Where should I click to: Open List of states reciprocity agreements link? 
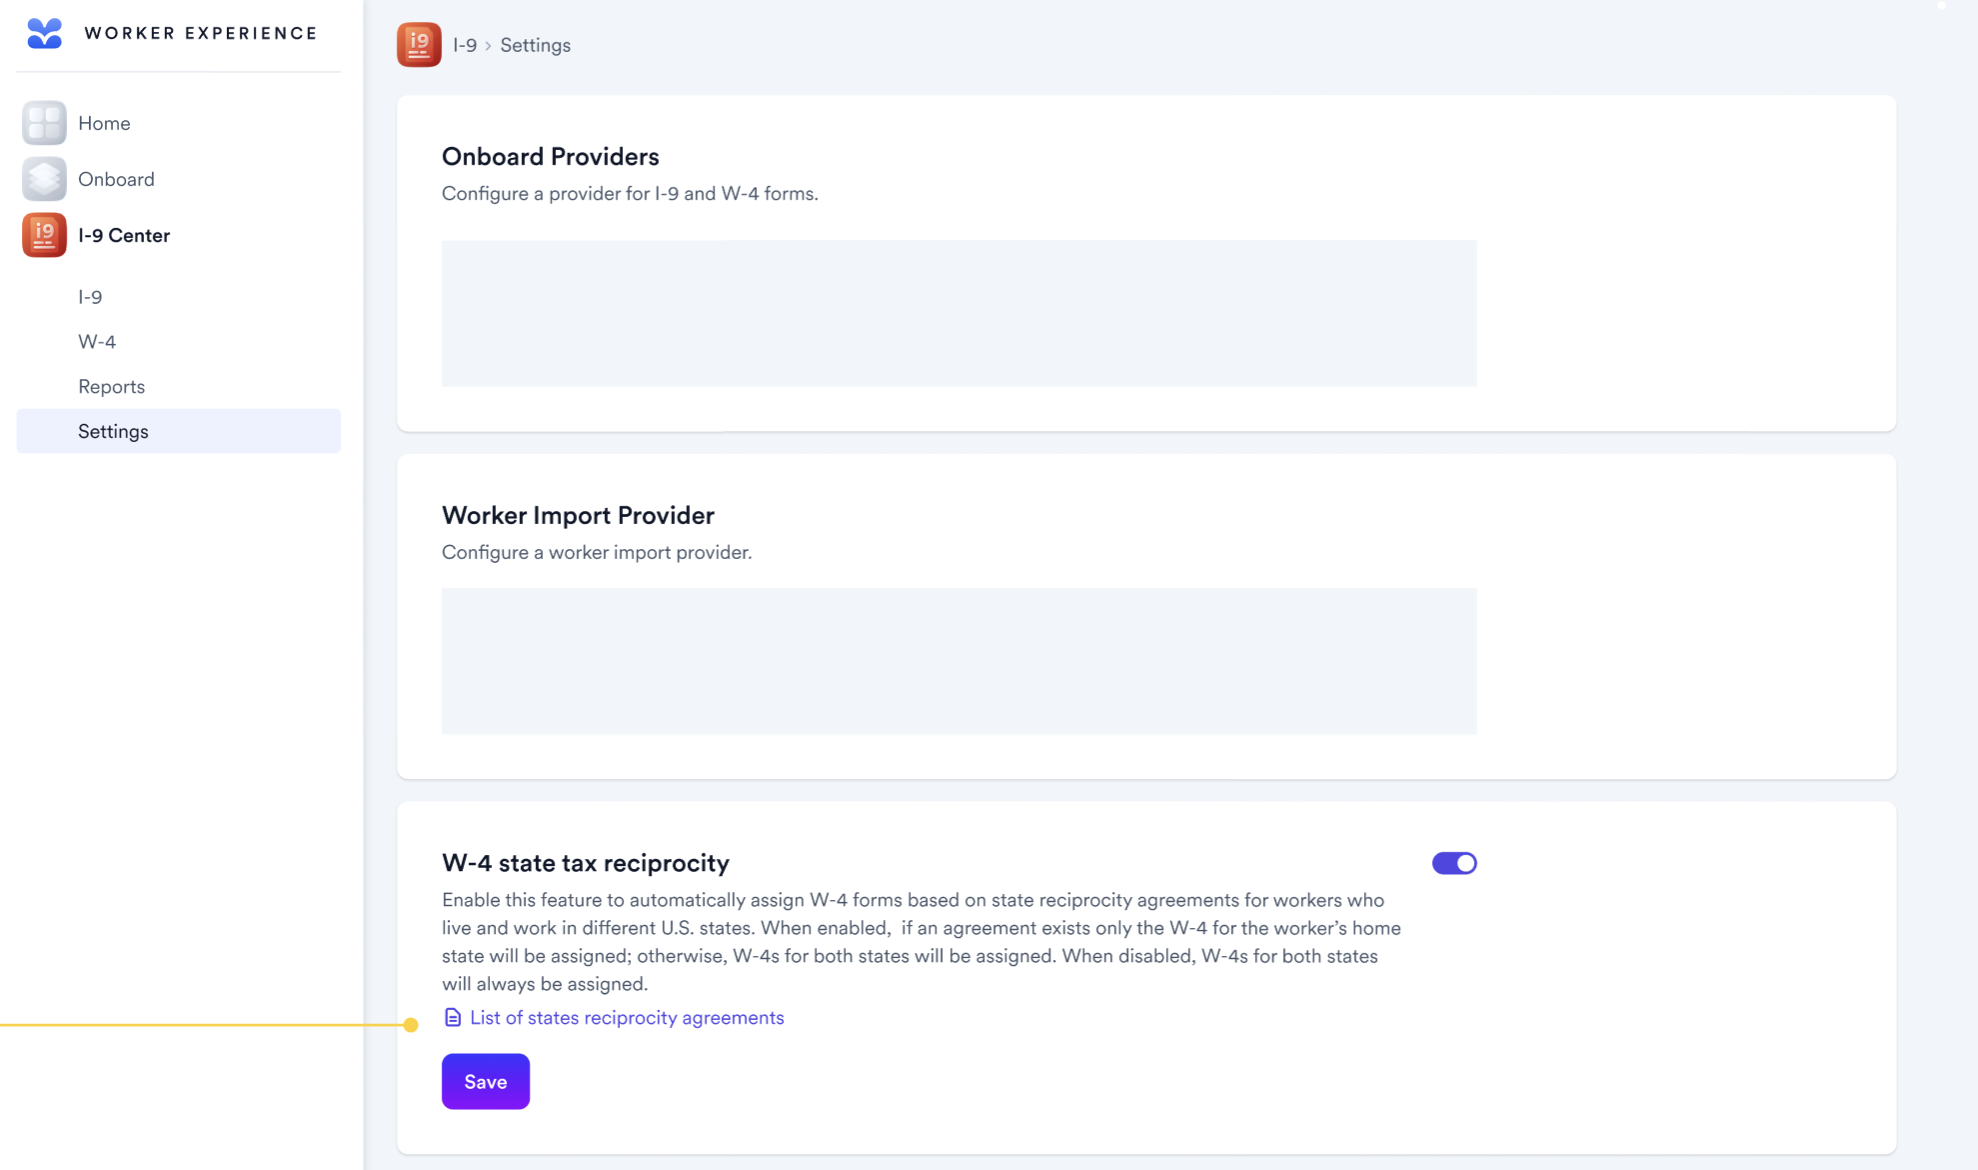click(627, 1017)
